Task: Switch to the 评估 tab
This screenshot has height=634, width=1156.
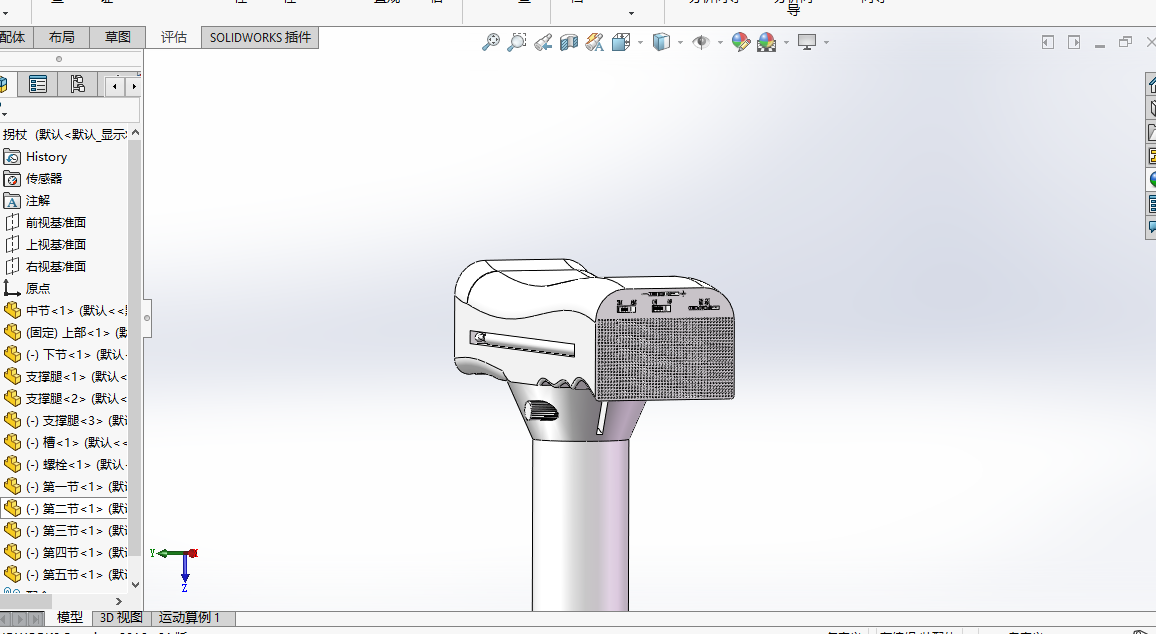Action: click(x=174, y=37)
